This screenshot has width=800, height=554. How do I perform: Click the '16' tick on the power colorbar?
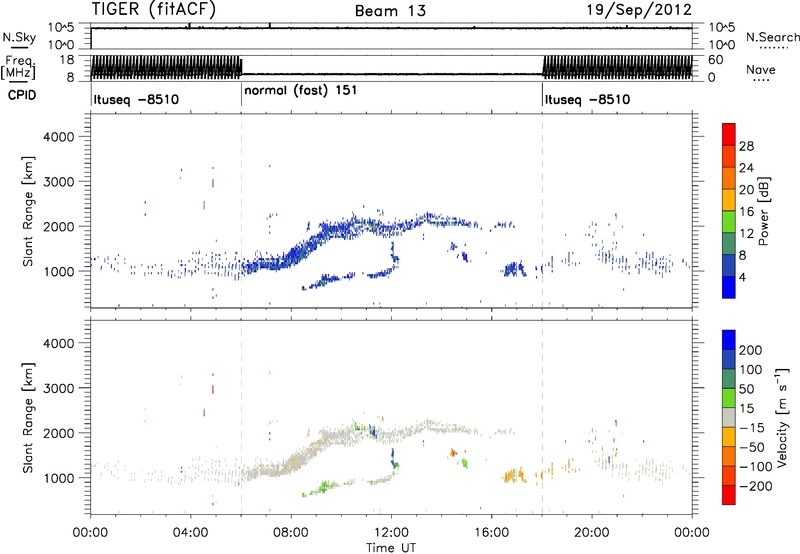point(746,212)
